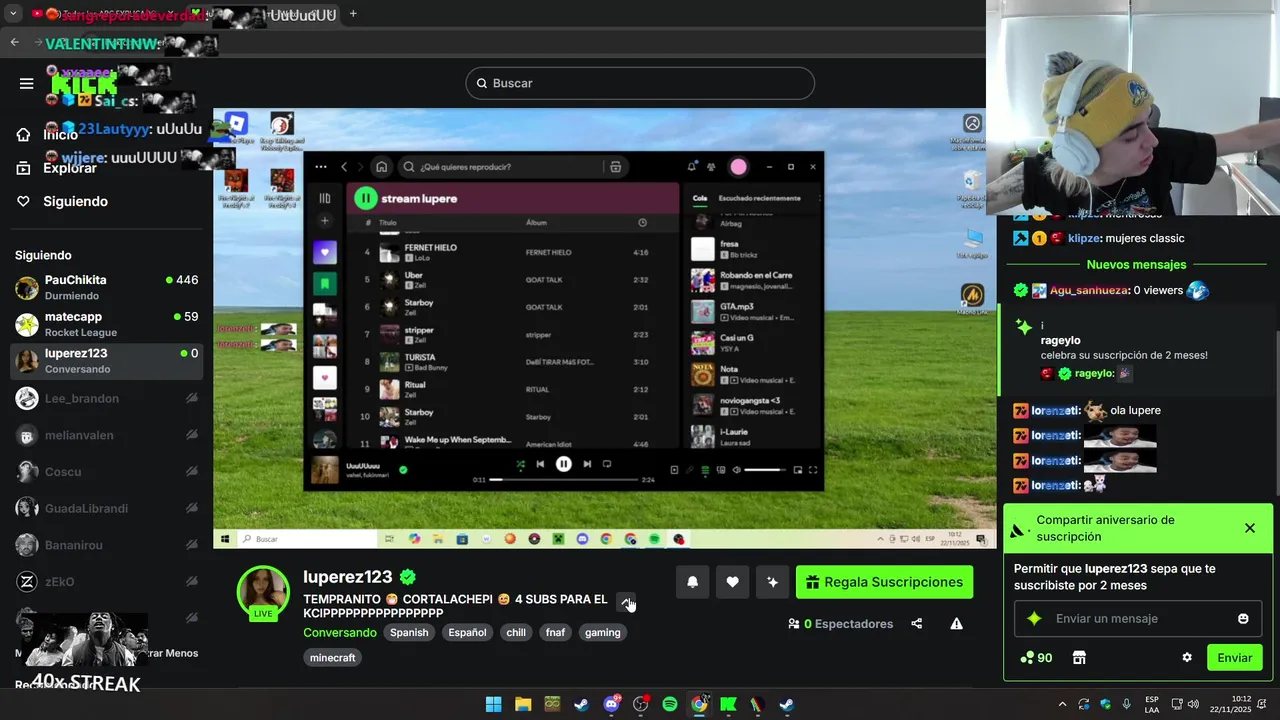Open offline channel Bananirou

point(106,545)
